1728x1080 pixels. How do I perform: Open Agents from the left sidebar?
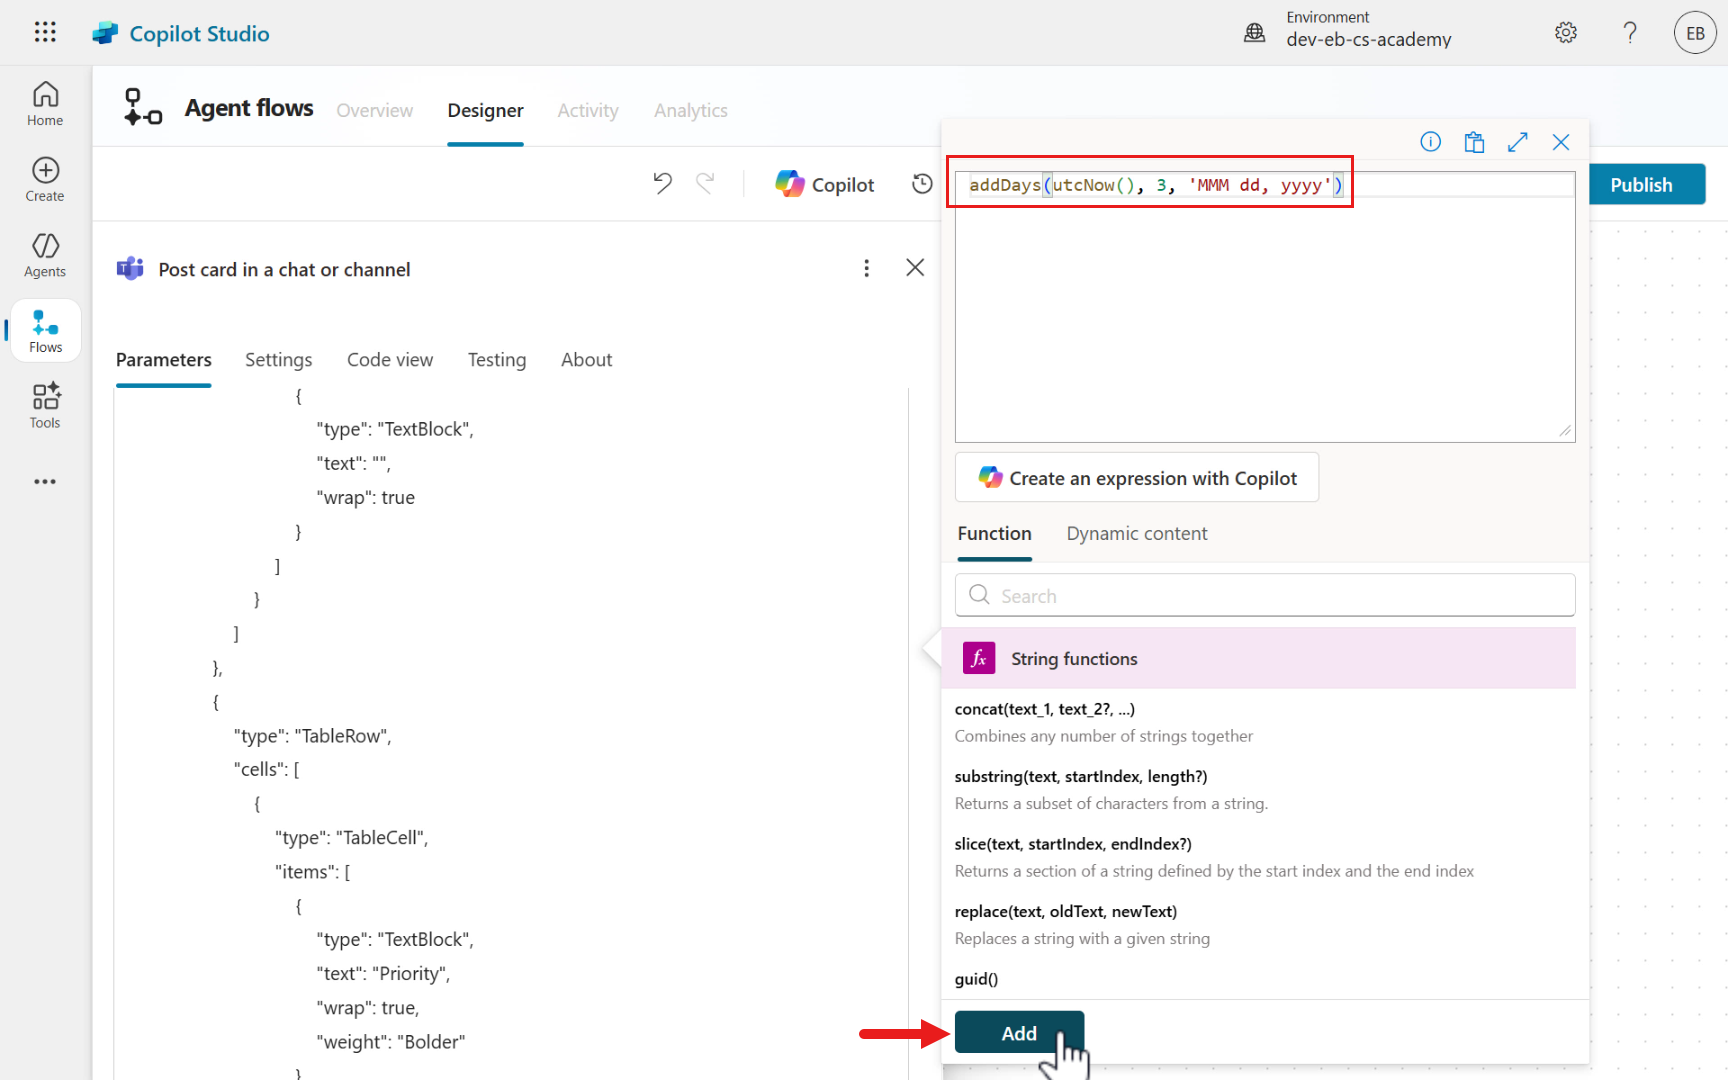pos(45,255)
